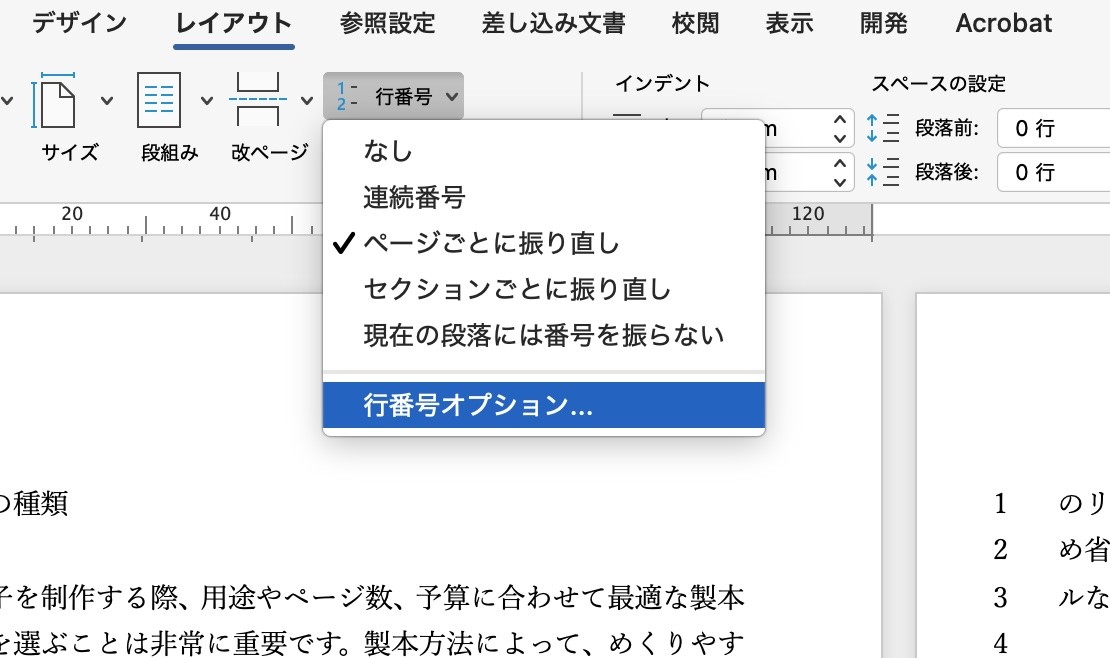Select 現在の段落には番号を振らない
This screenshot has height=658, width=1110.
coord(544,335)
